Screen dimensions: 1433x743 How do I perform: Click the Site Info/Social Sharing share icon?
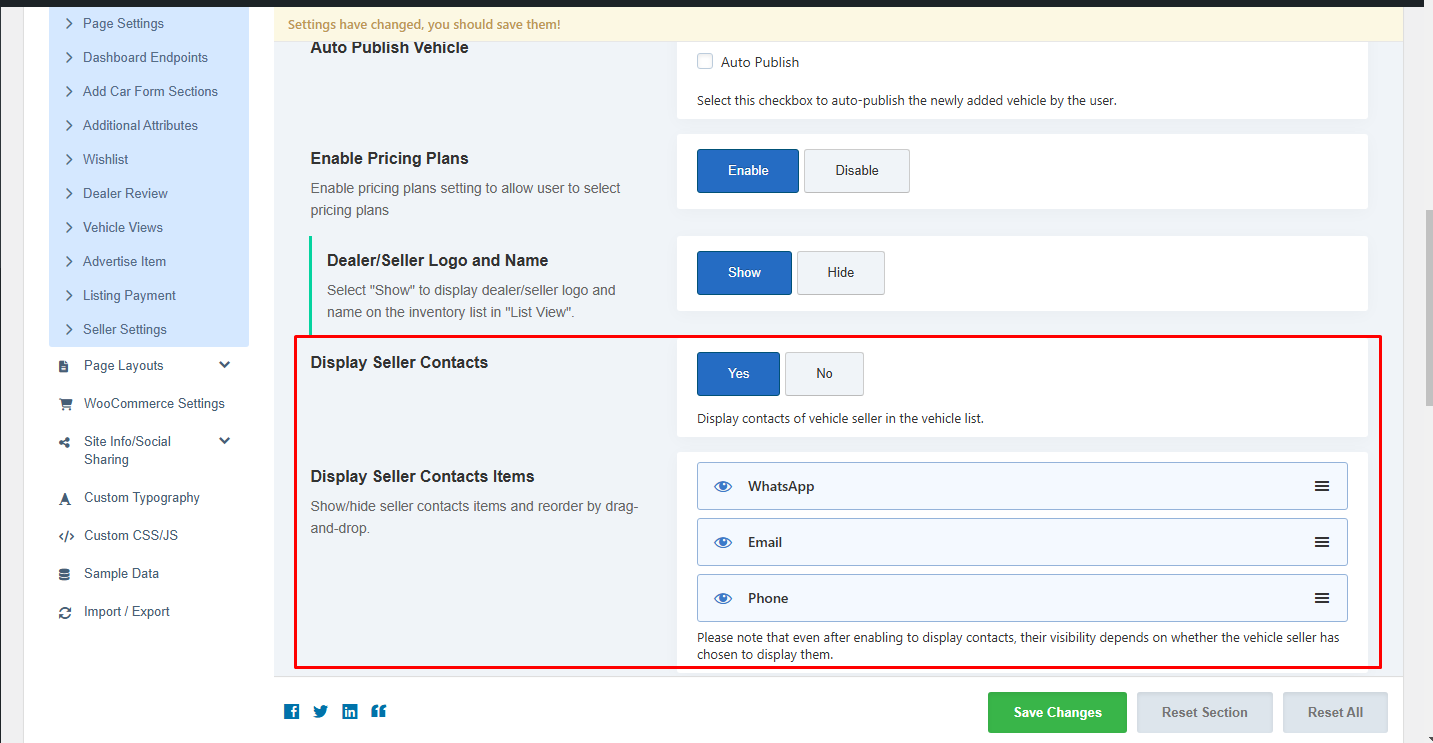click(65, 442)
